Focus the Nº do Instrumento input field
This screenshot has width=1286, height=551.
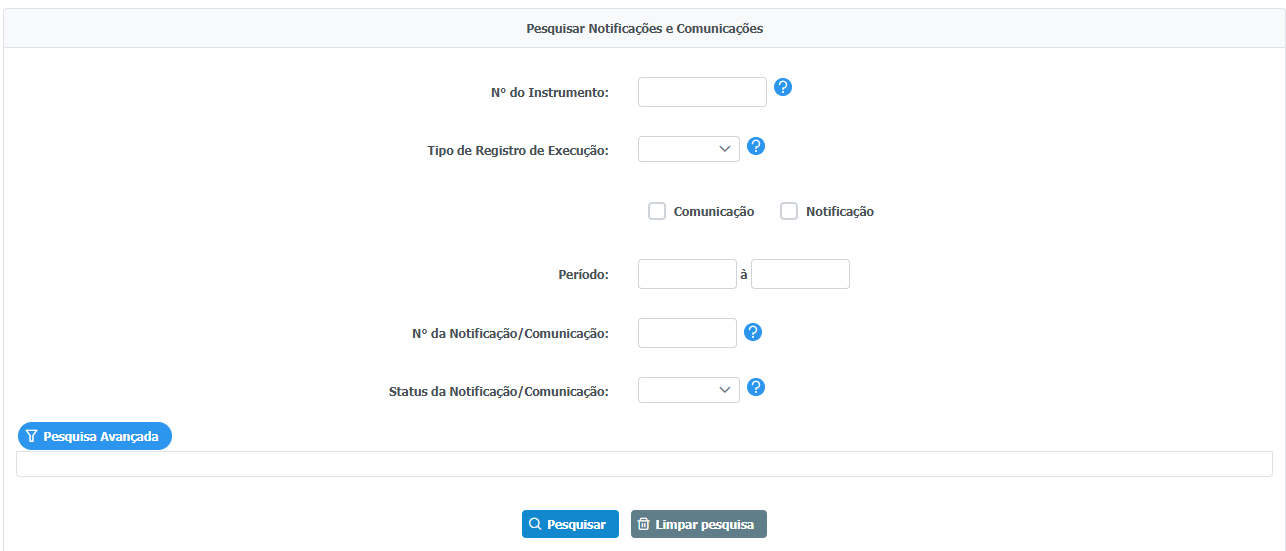click(702, 92)
